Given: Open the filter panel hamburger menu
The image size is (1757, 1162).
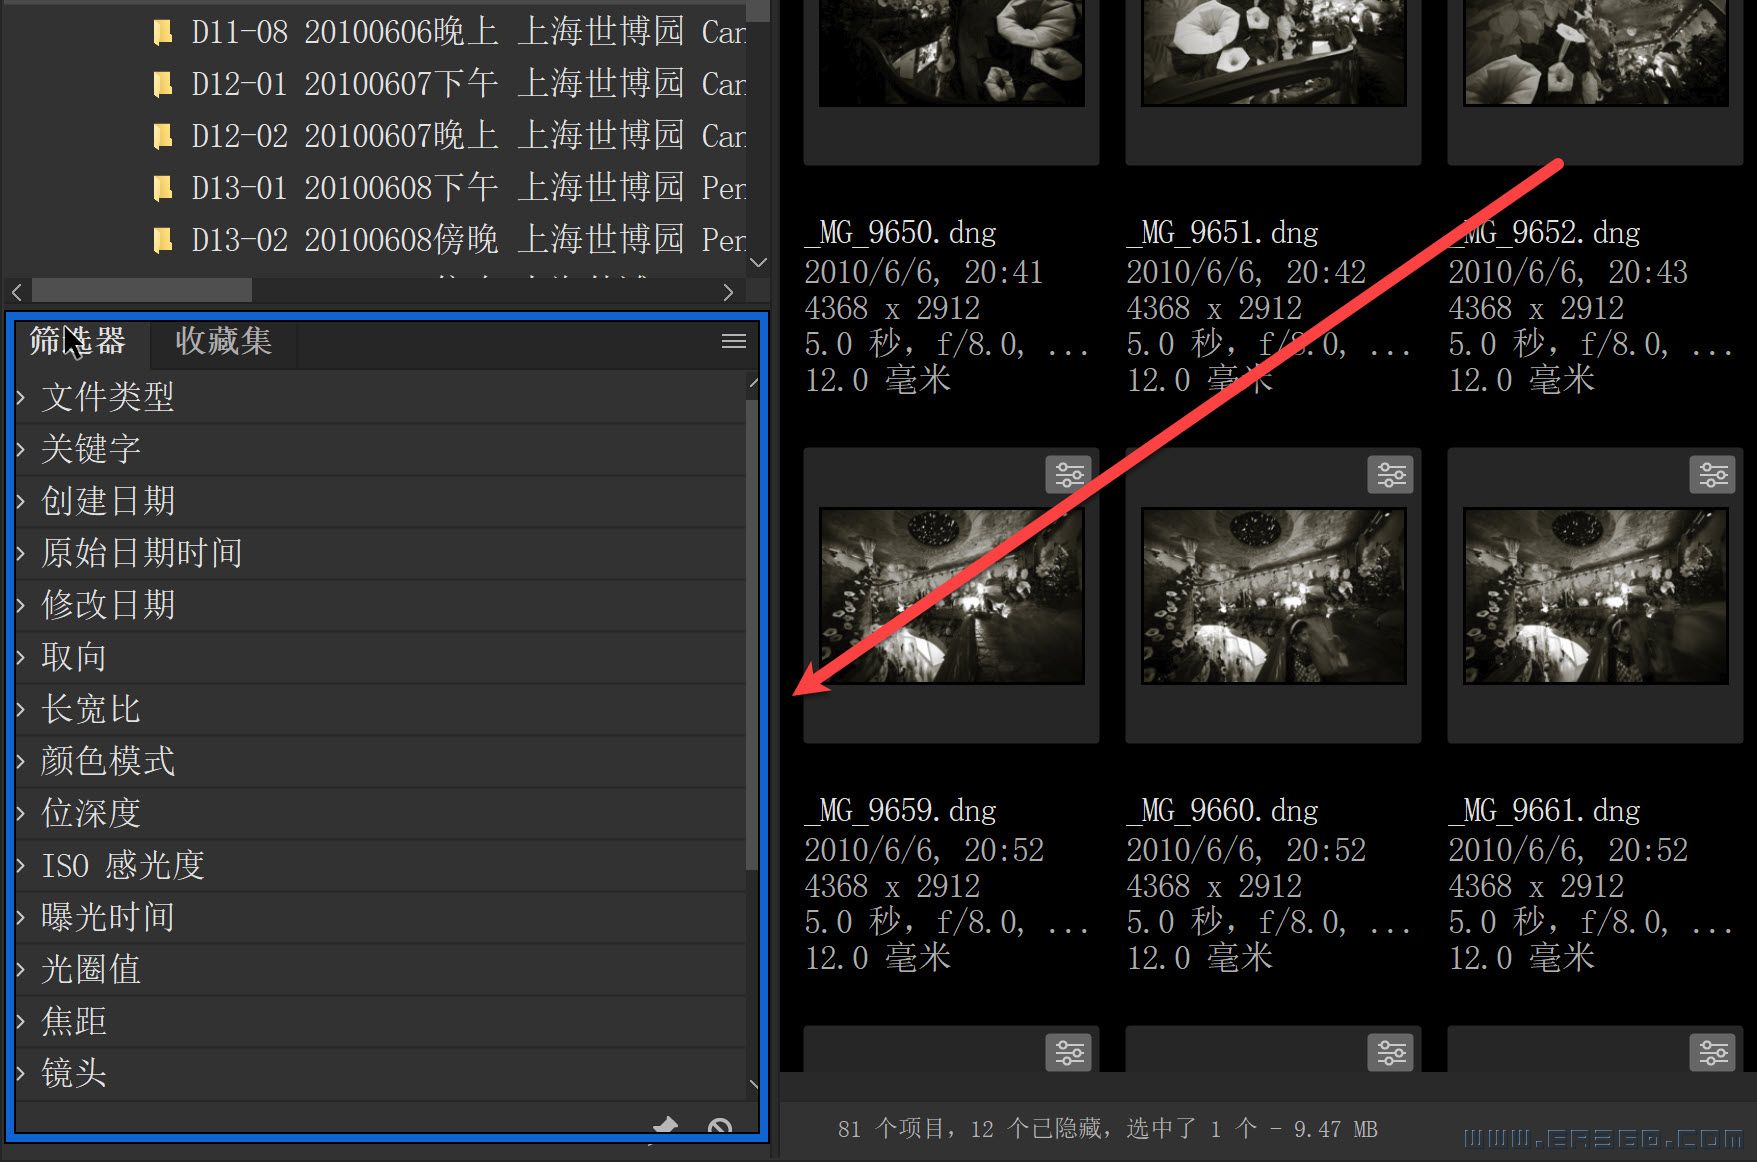Looking at the screenshot, I should (x=733, y=342).
